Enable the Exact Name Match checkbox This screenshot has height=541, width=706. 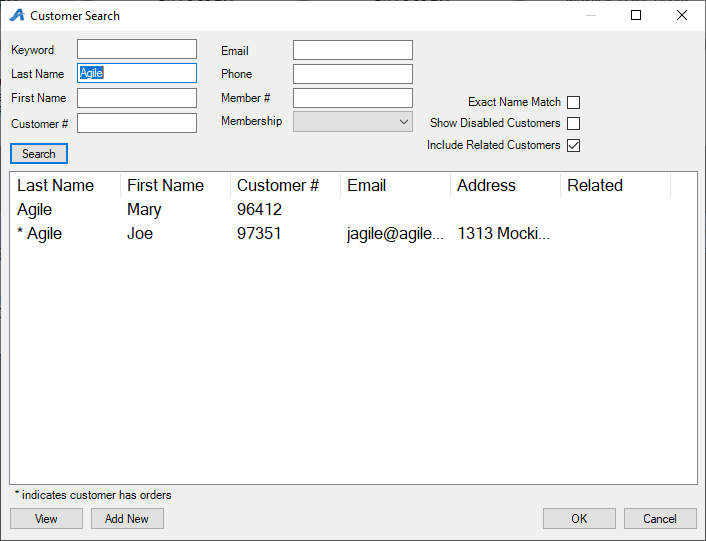pyautogui.click(x=573, y=102)
